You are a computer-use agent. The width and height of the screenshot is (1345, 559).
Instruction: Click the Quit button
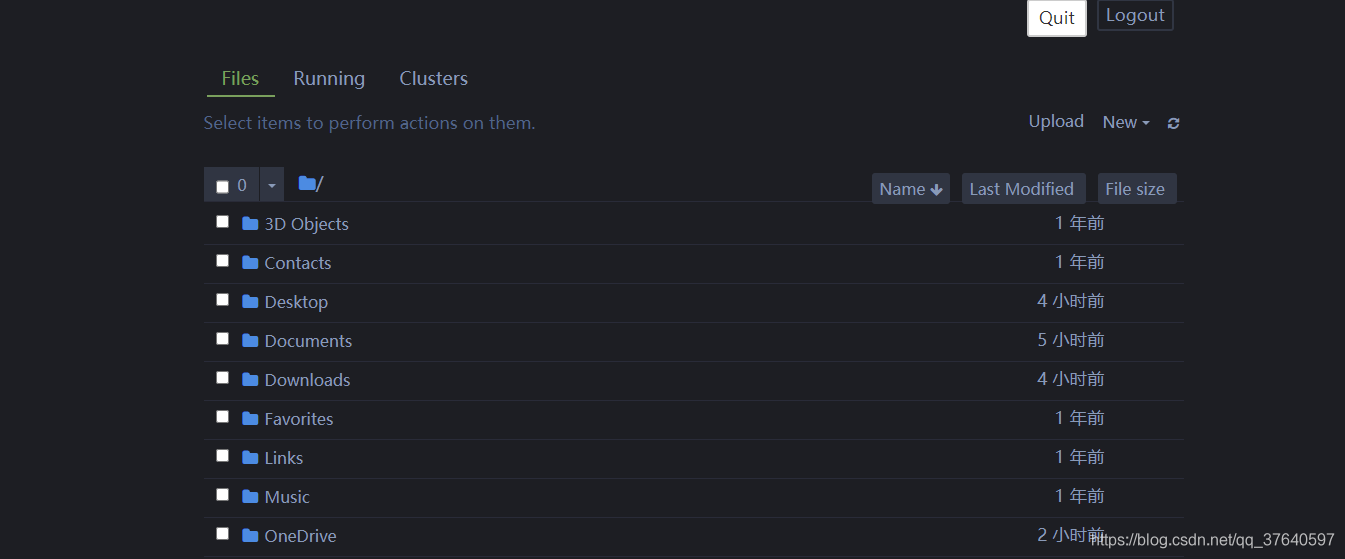coord(1057,18)
